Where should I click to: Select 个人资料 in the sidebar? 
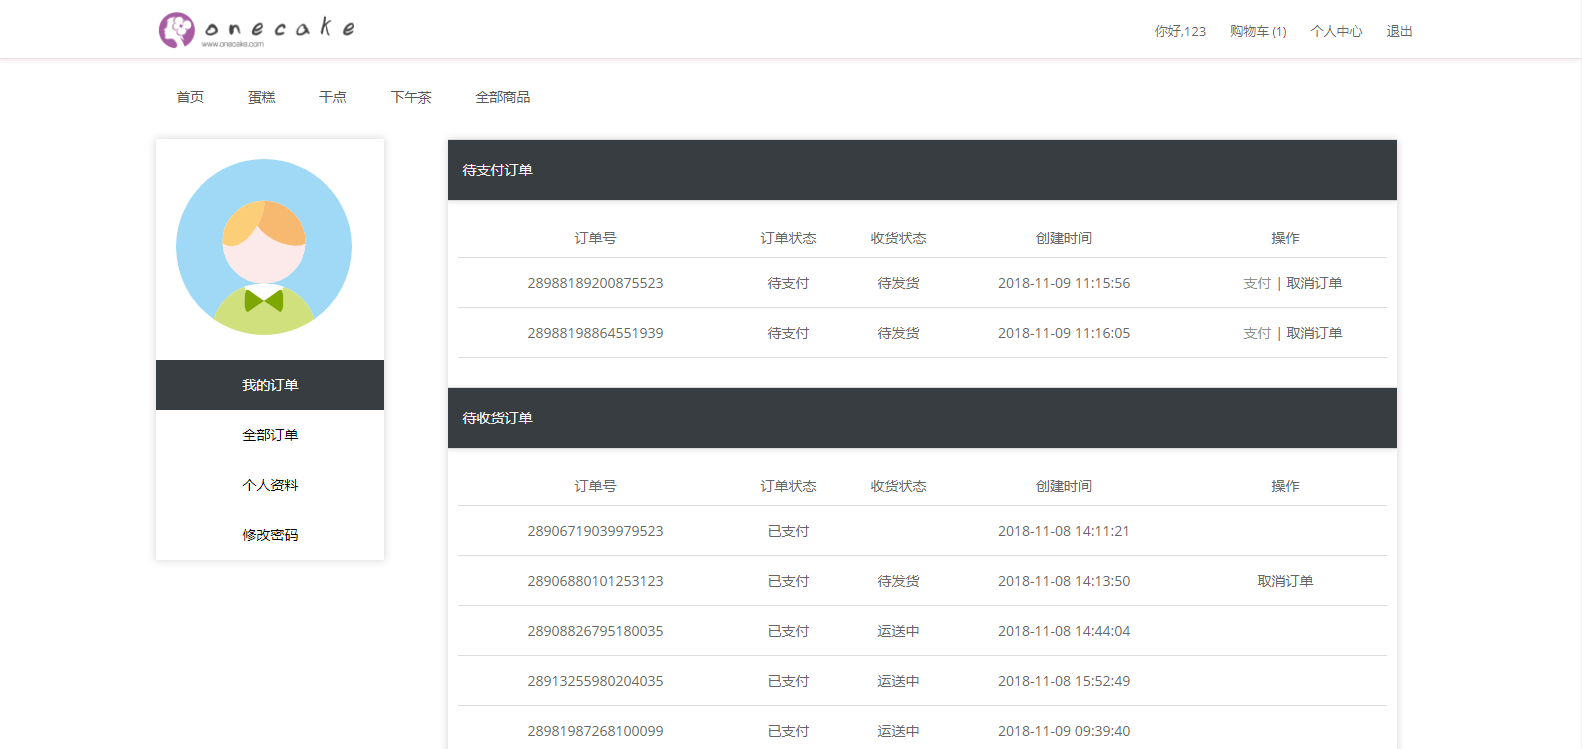point(270,485)
